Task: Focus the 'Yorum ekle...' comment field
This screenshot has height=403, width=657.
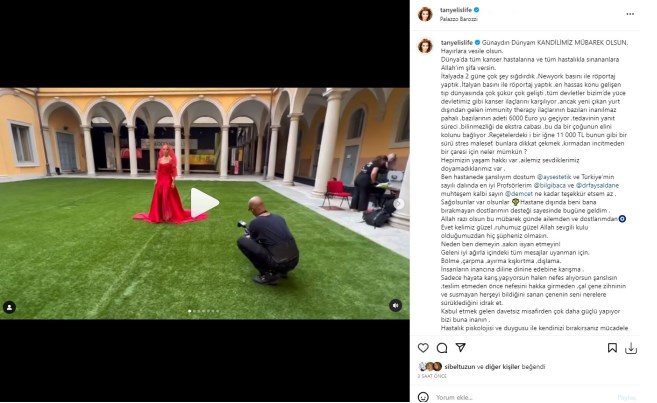Action: coord(524,397)
